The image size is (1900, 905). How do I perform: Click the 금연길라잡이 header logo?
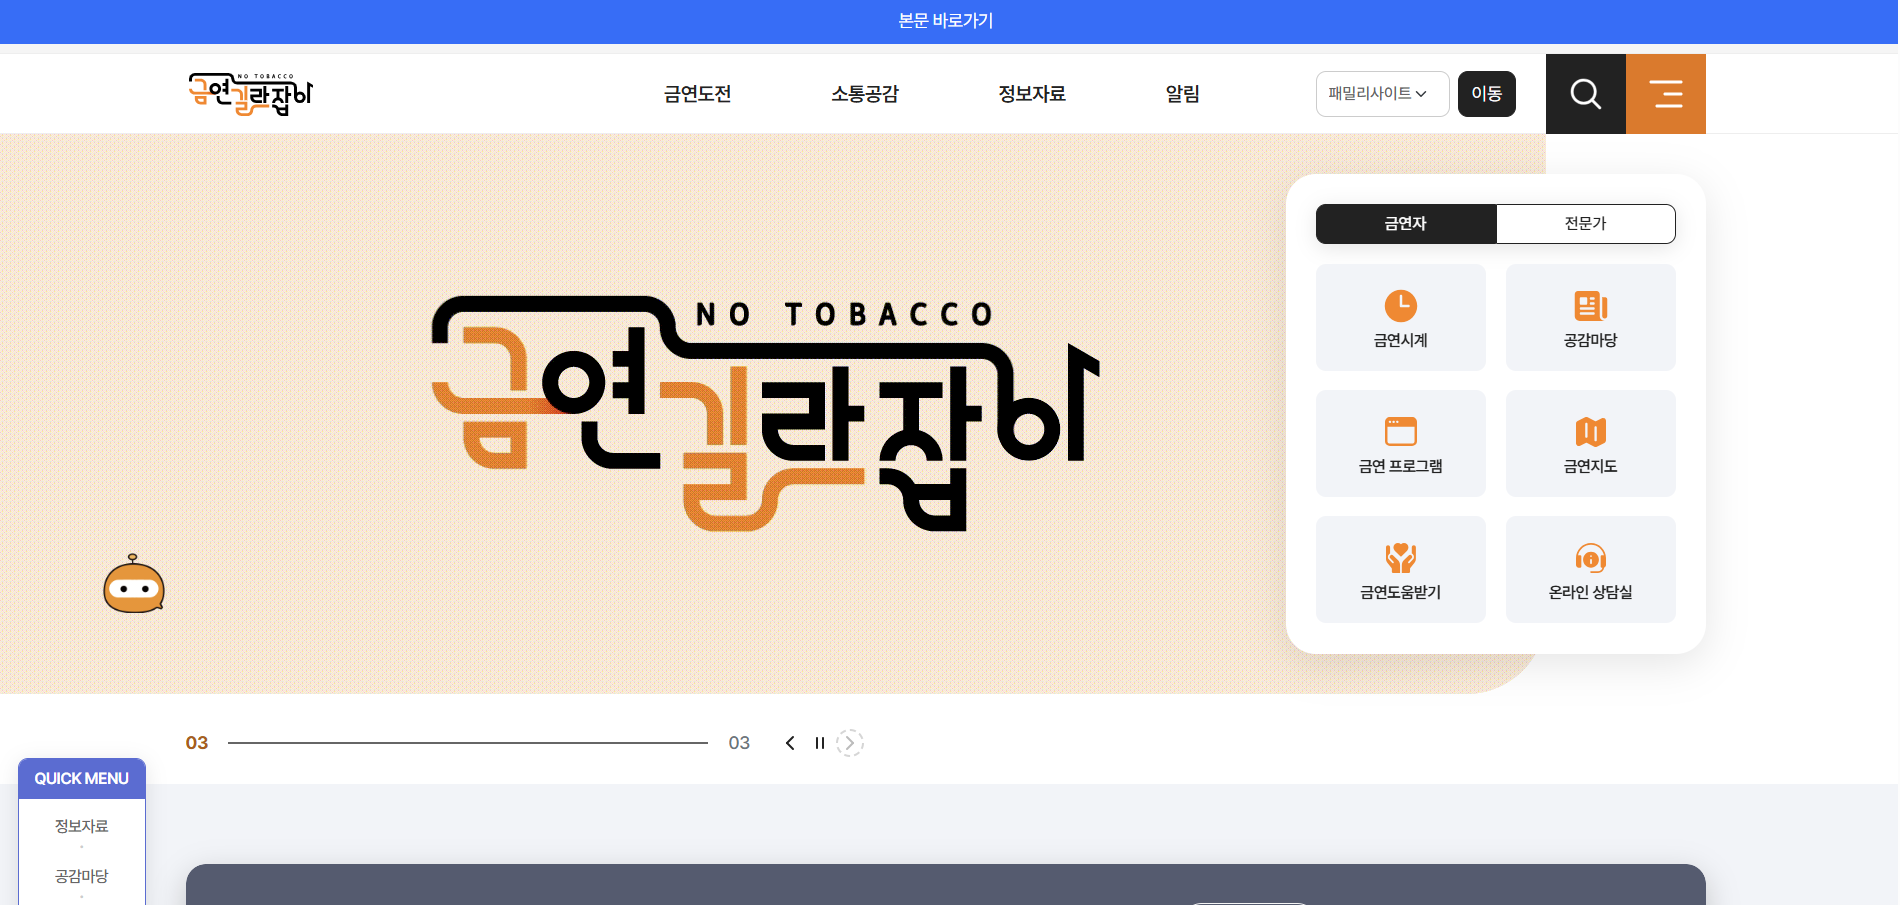251,94
